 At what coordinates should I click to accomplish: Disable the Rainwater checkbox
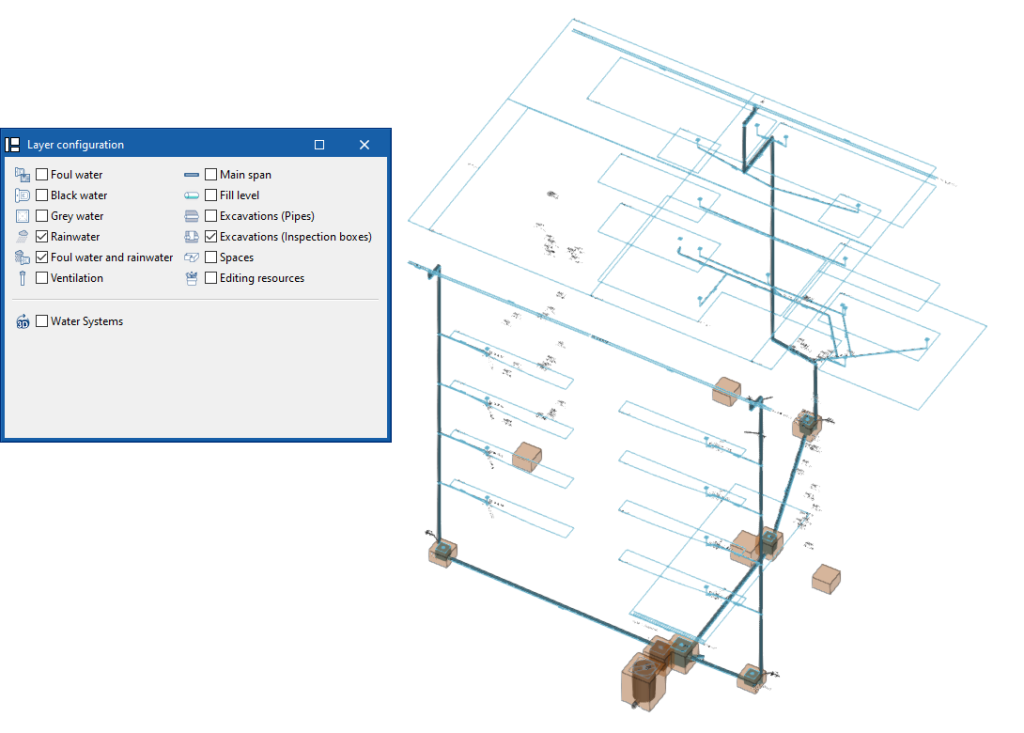point(41,236)
